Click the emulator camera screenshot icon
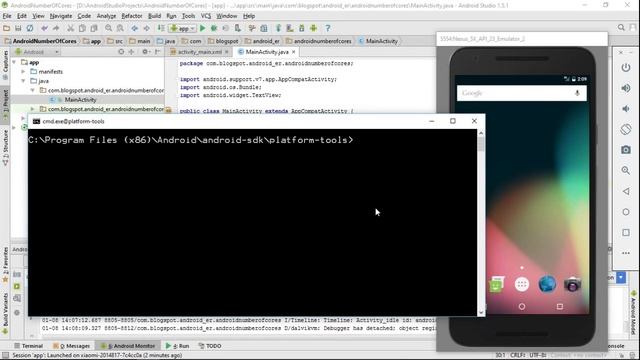The width and height of the screenshot is (640, 360). [x=626, y=150]
